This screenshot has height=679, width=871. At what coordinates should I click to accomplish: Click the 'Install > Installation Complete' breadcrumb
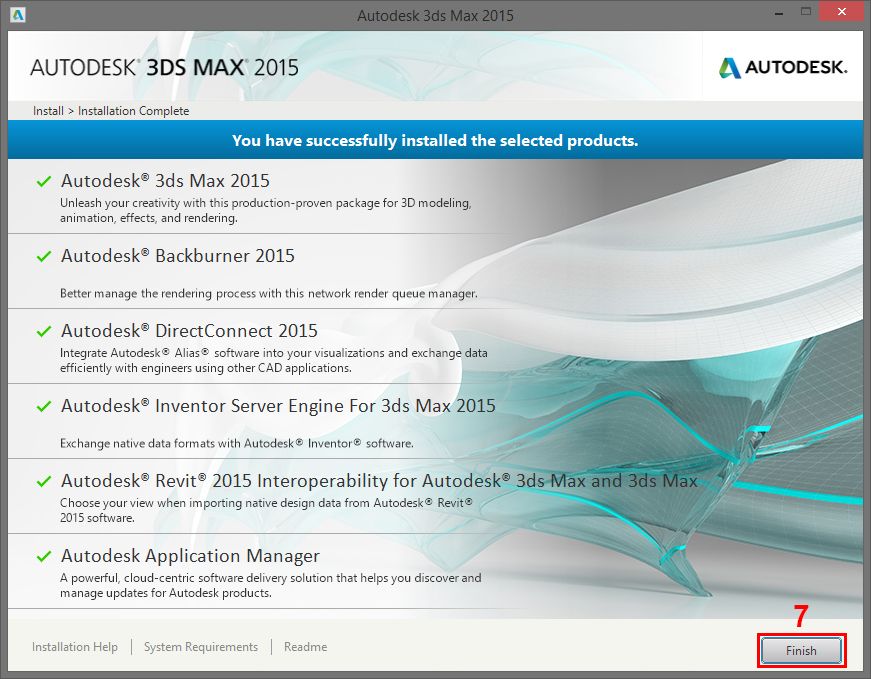click(111, 111)
